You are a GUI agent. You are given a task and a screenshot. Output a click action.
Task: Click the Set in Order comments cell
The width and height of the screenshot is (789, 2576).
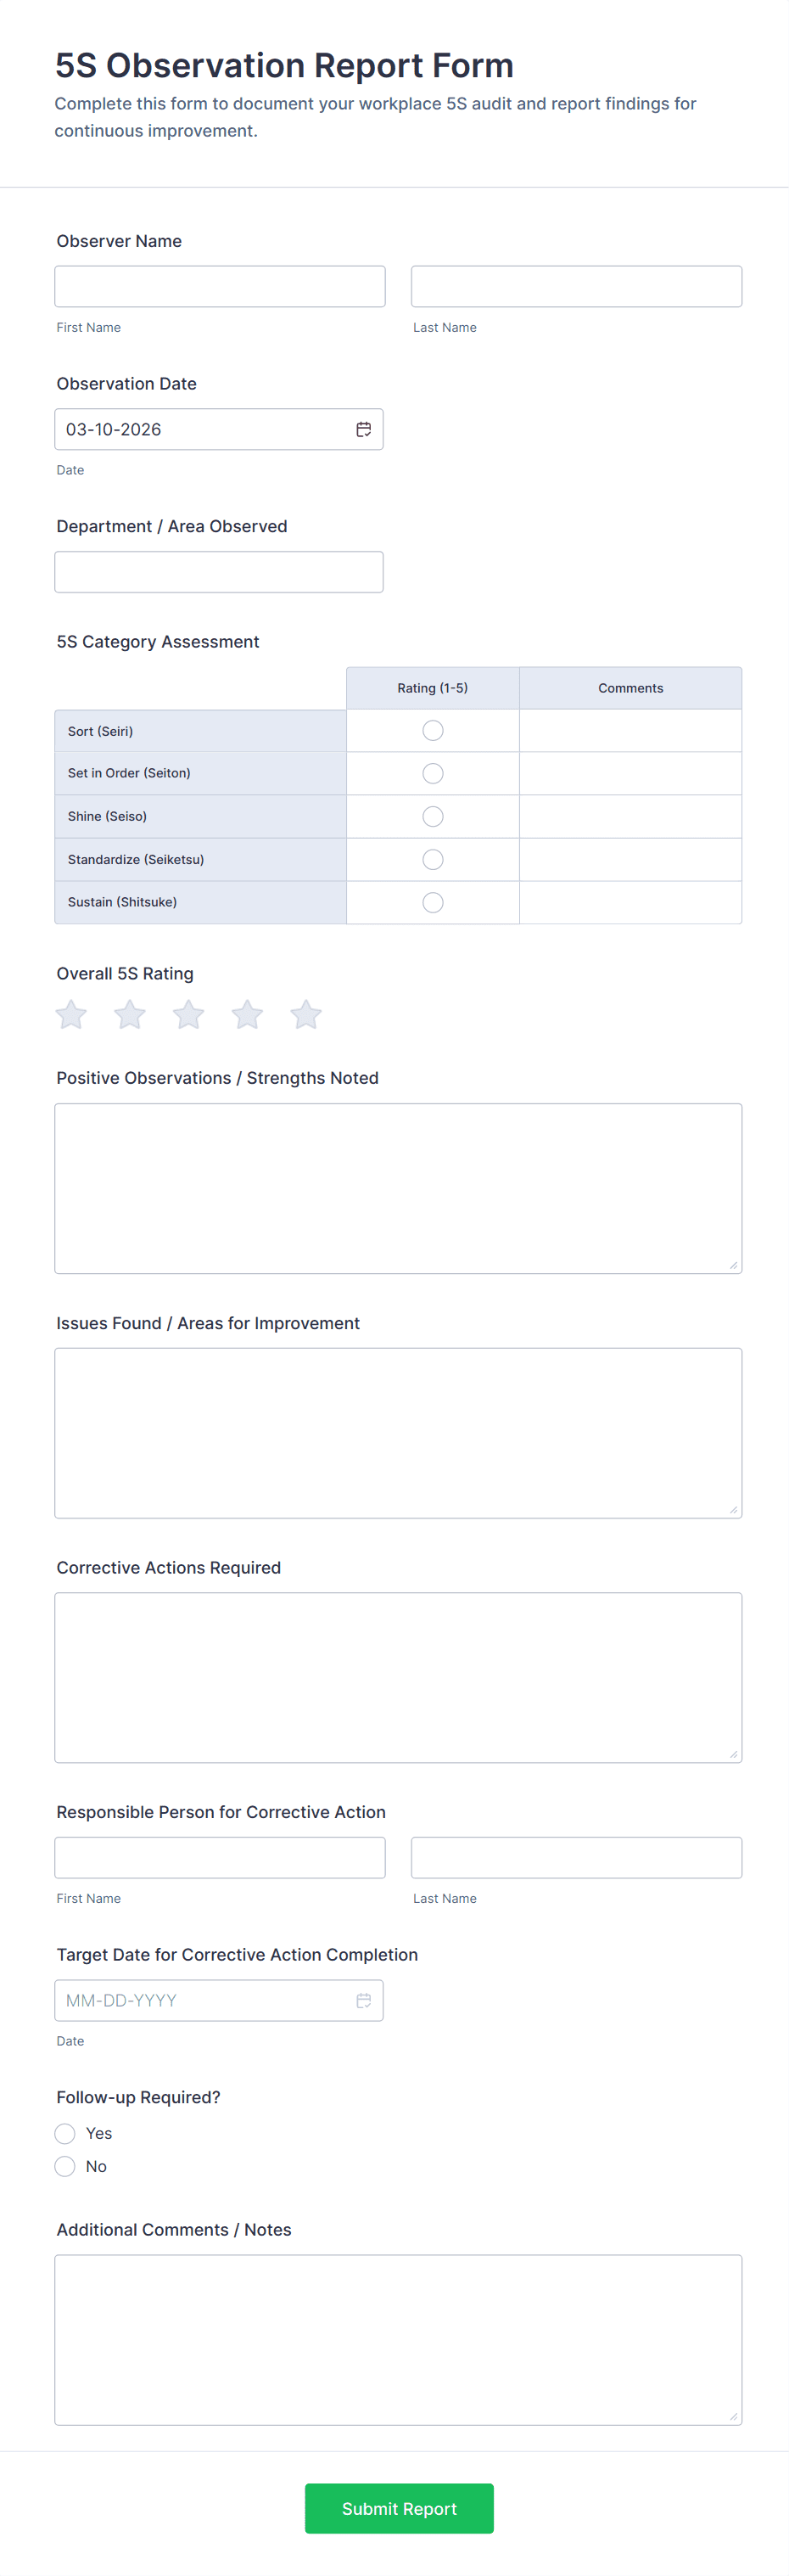coord(630,774)
